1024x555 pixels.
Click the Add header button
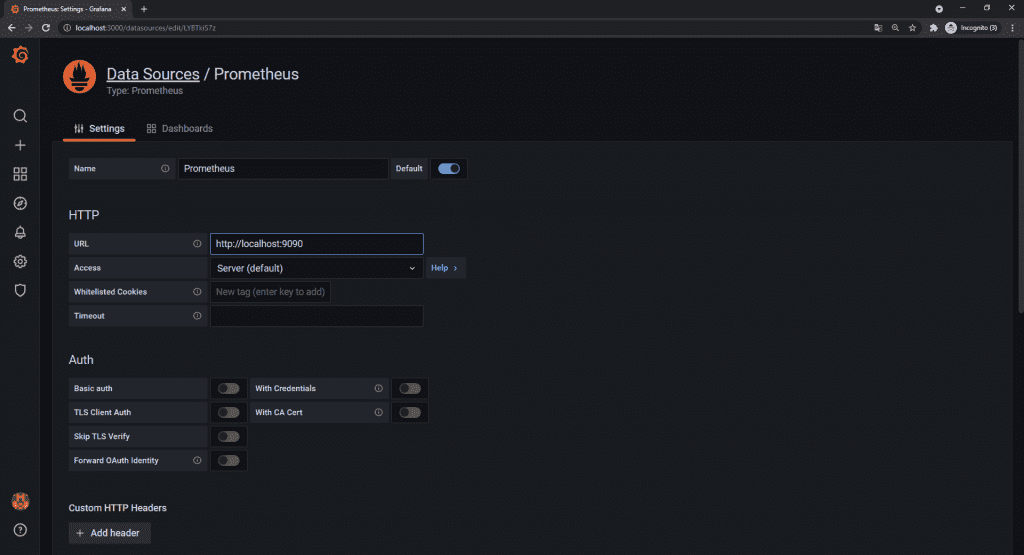[x=109, y=533]
